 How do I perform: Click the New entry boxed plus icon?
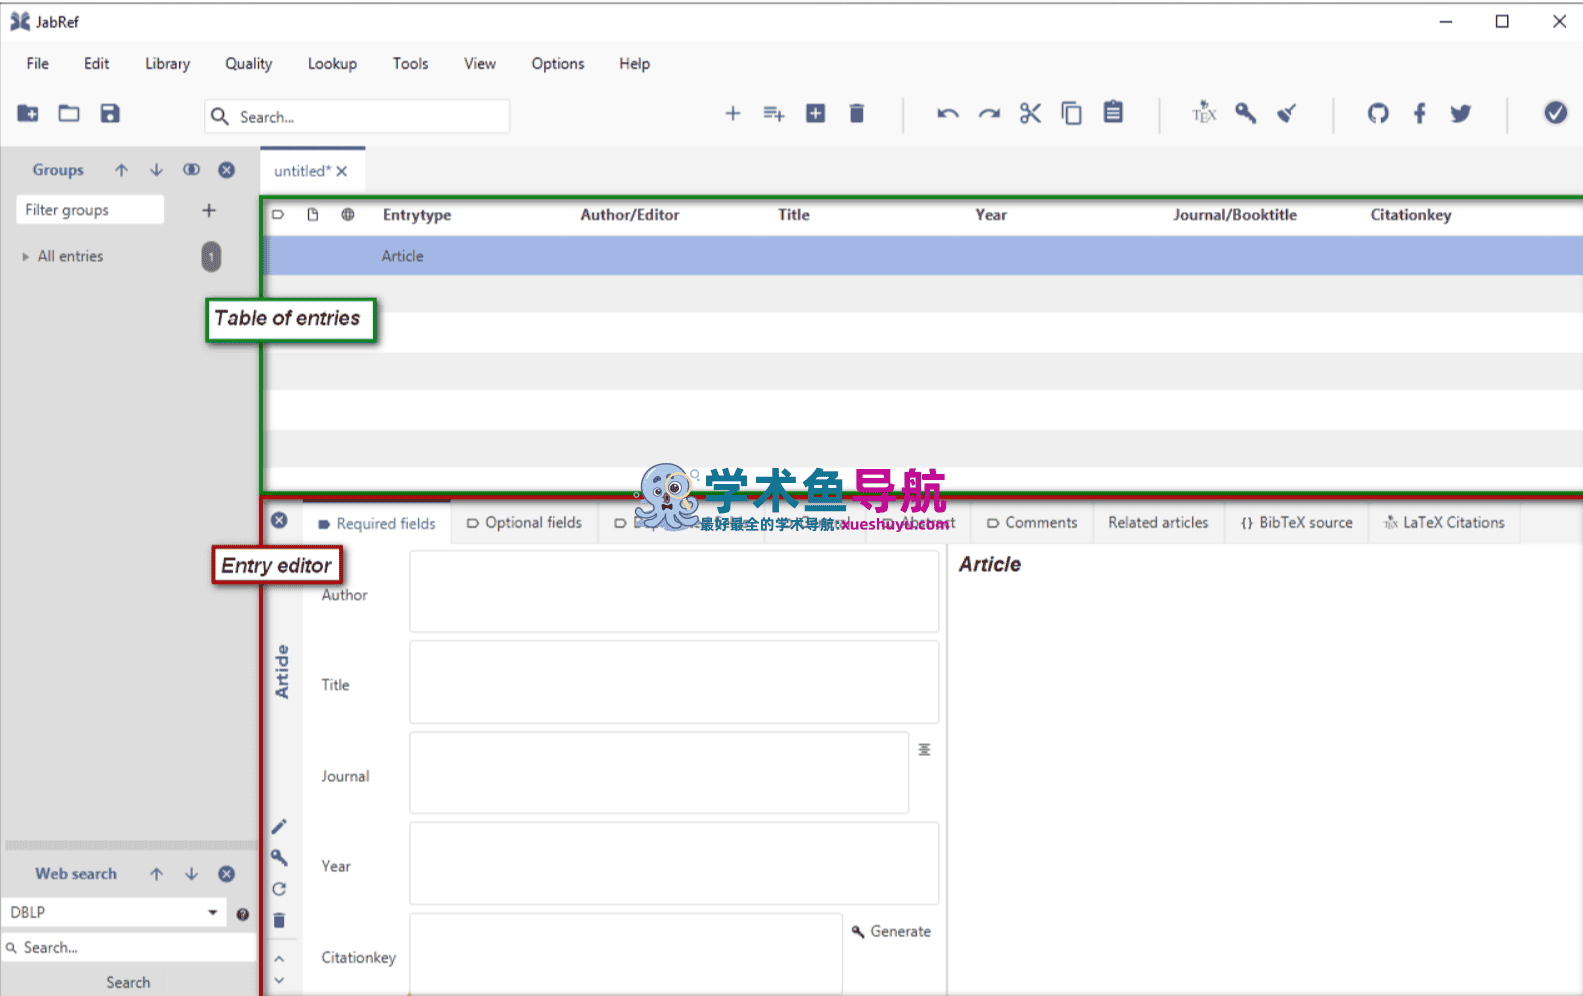(816, 114)
